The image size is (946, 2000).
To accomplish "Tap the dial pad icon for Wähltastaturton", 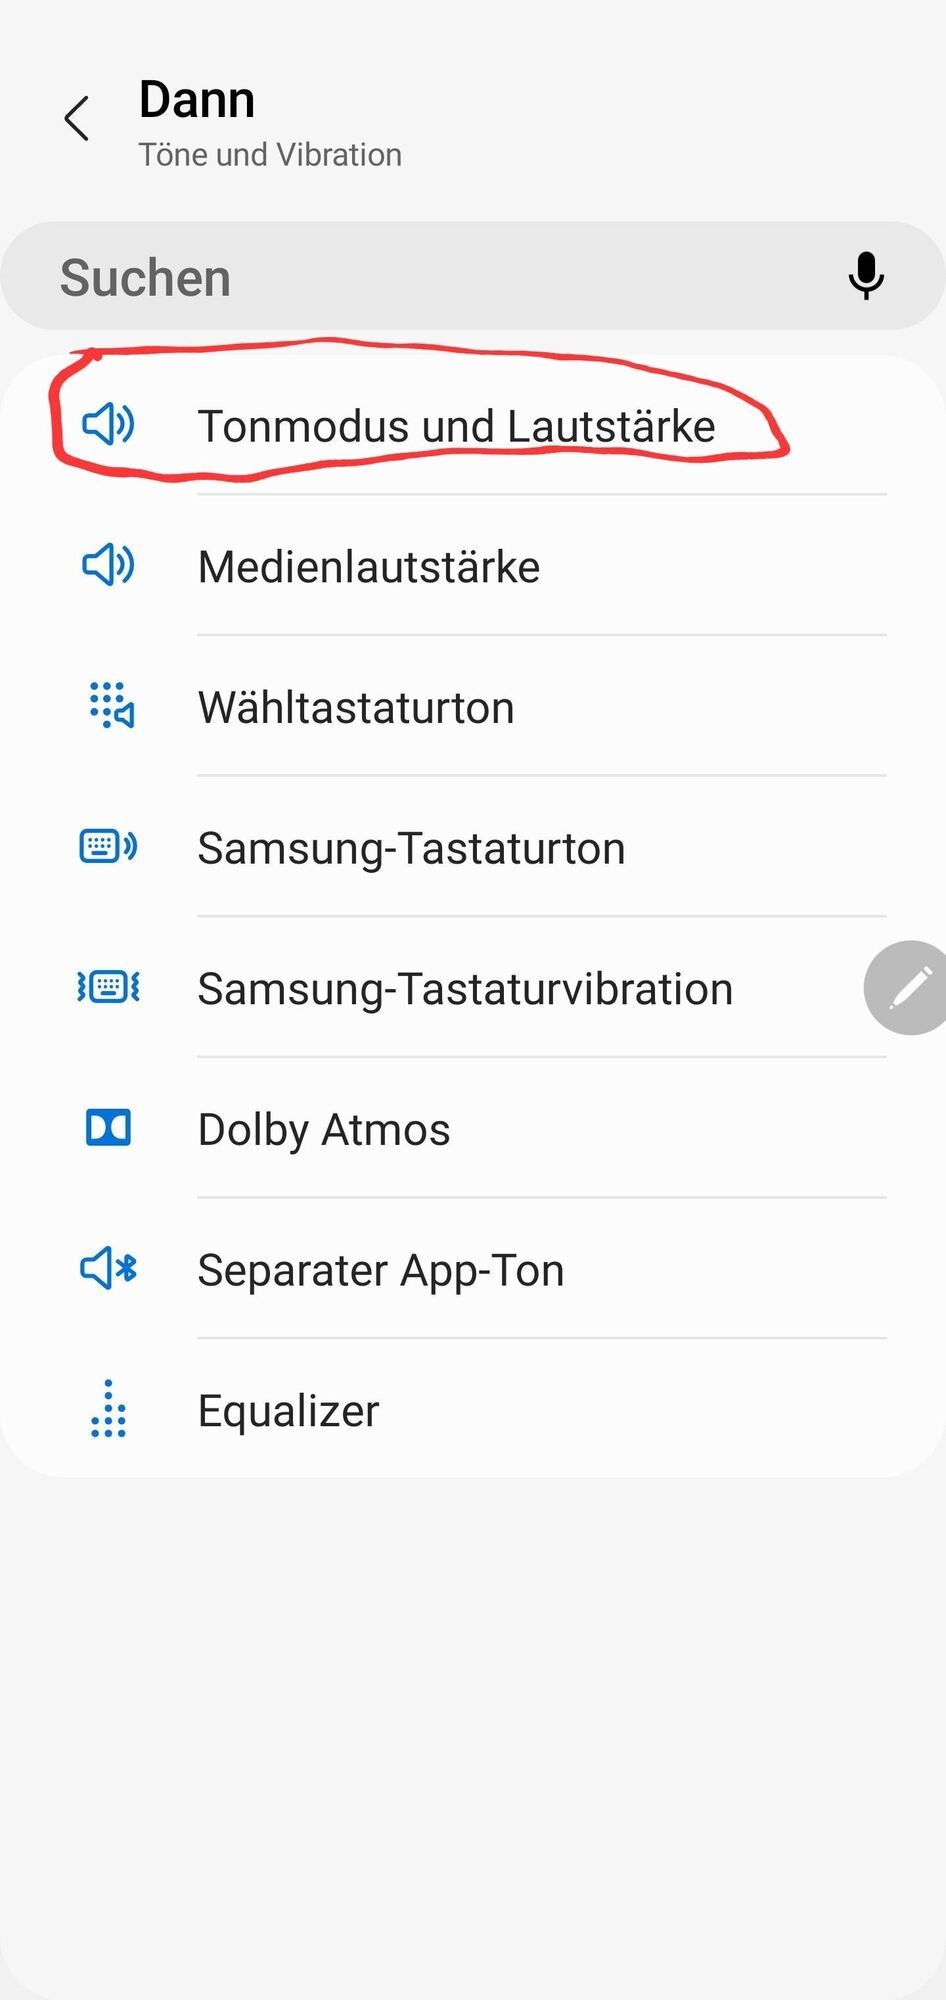I will [110, 706].
